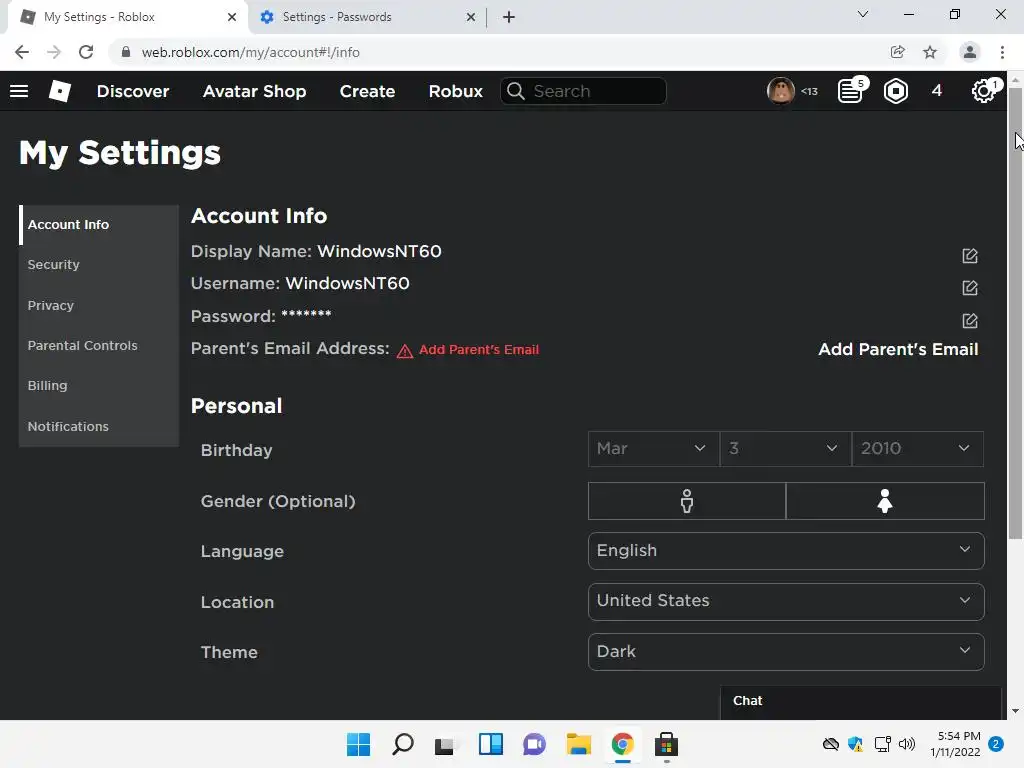The height and width of the screenshot is (768, 1024).
Task: Open the Theme dropdown set to Dark
Action: coord(786,652)
